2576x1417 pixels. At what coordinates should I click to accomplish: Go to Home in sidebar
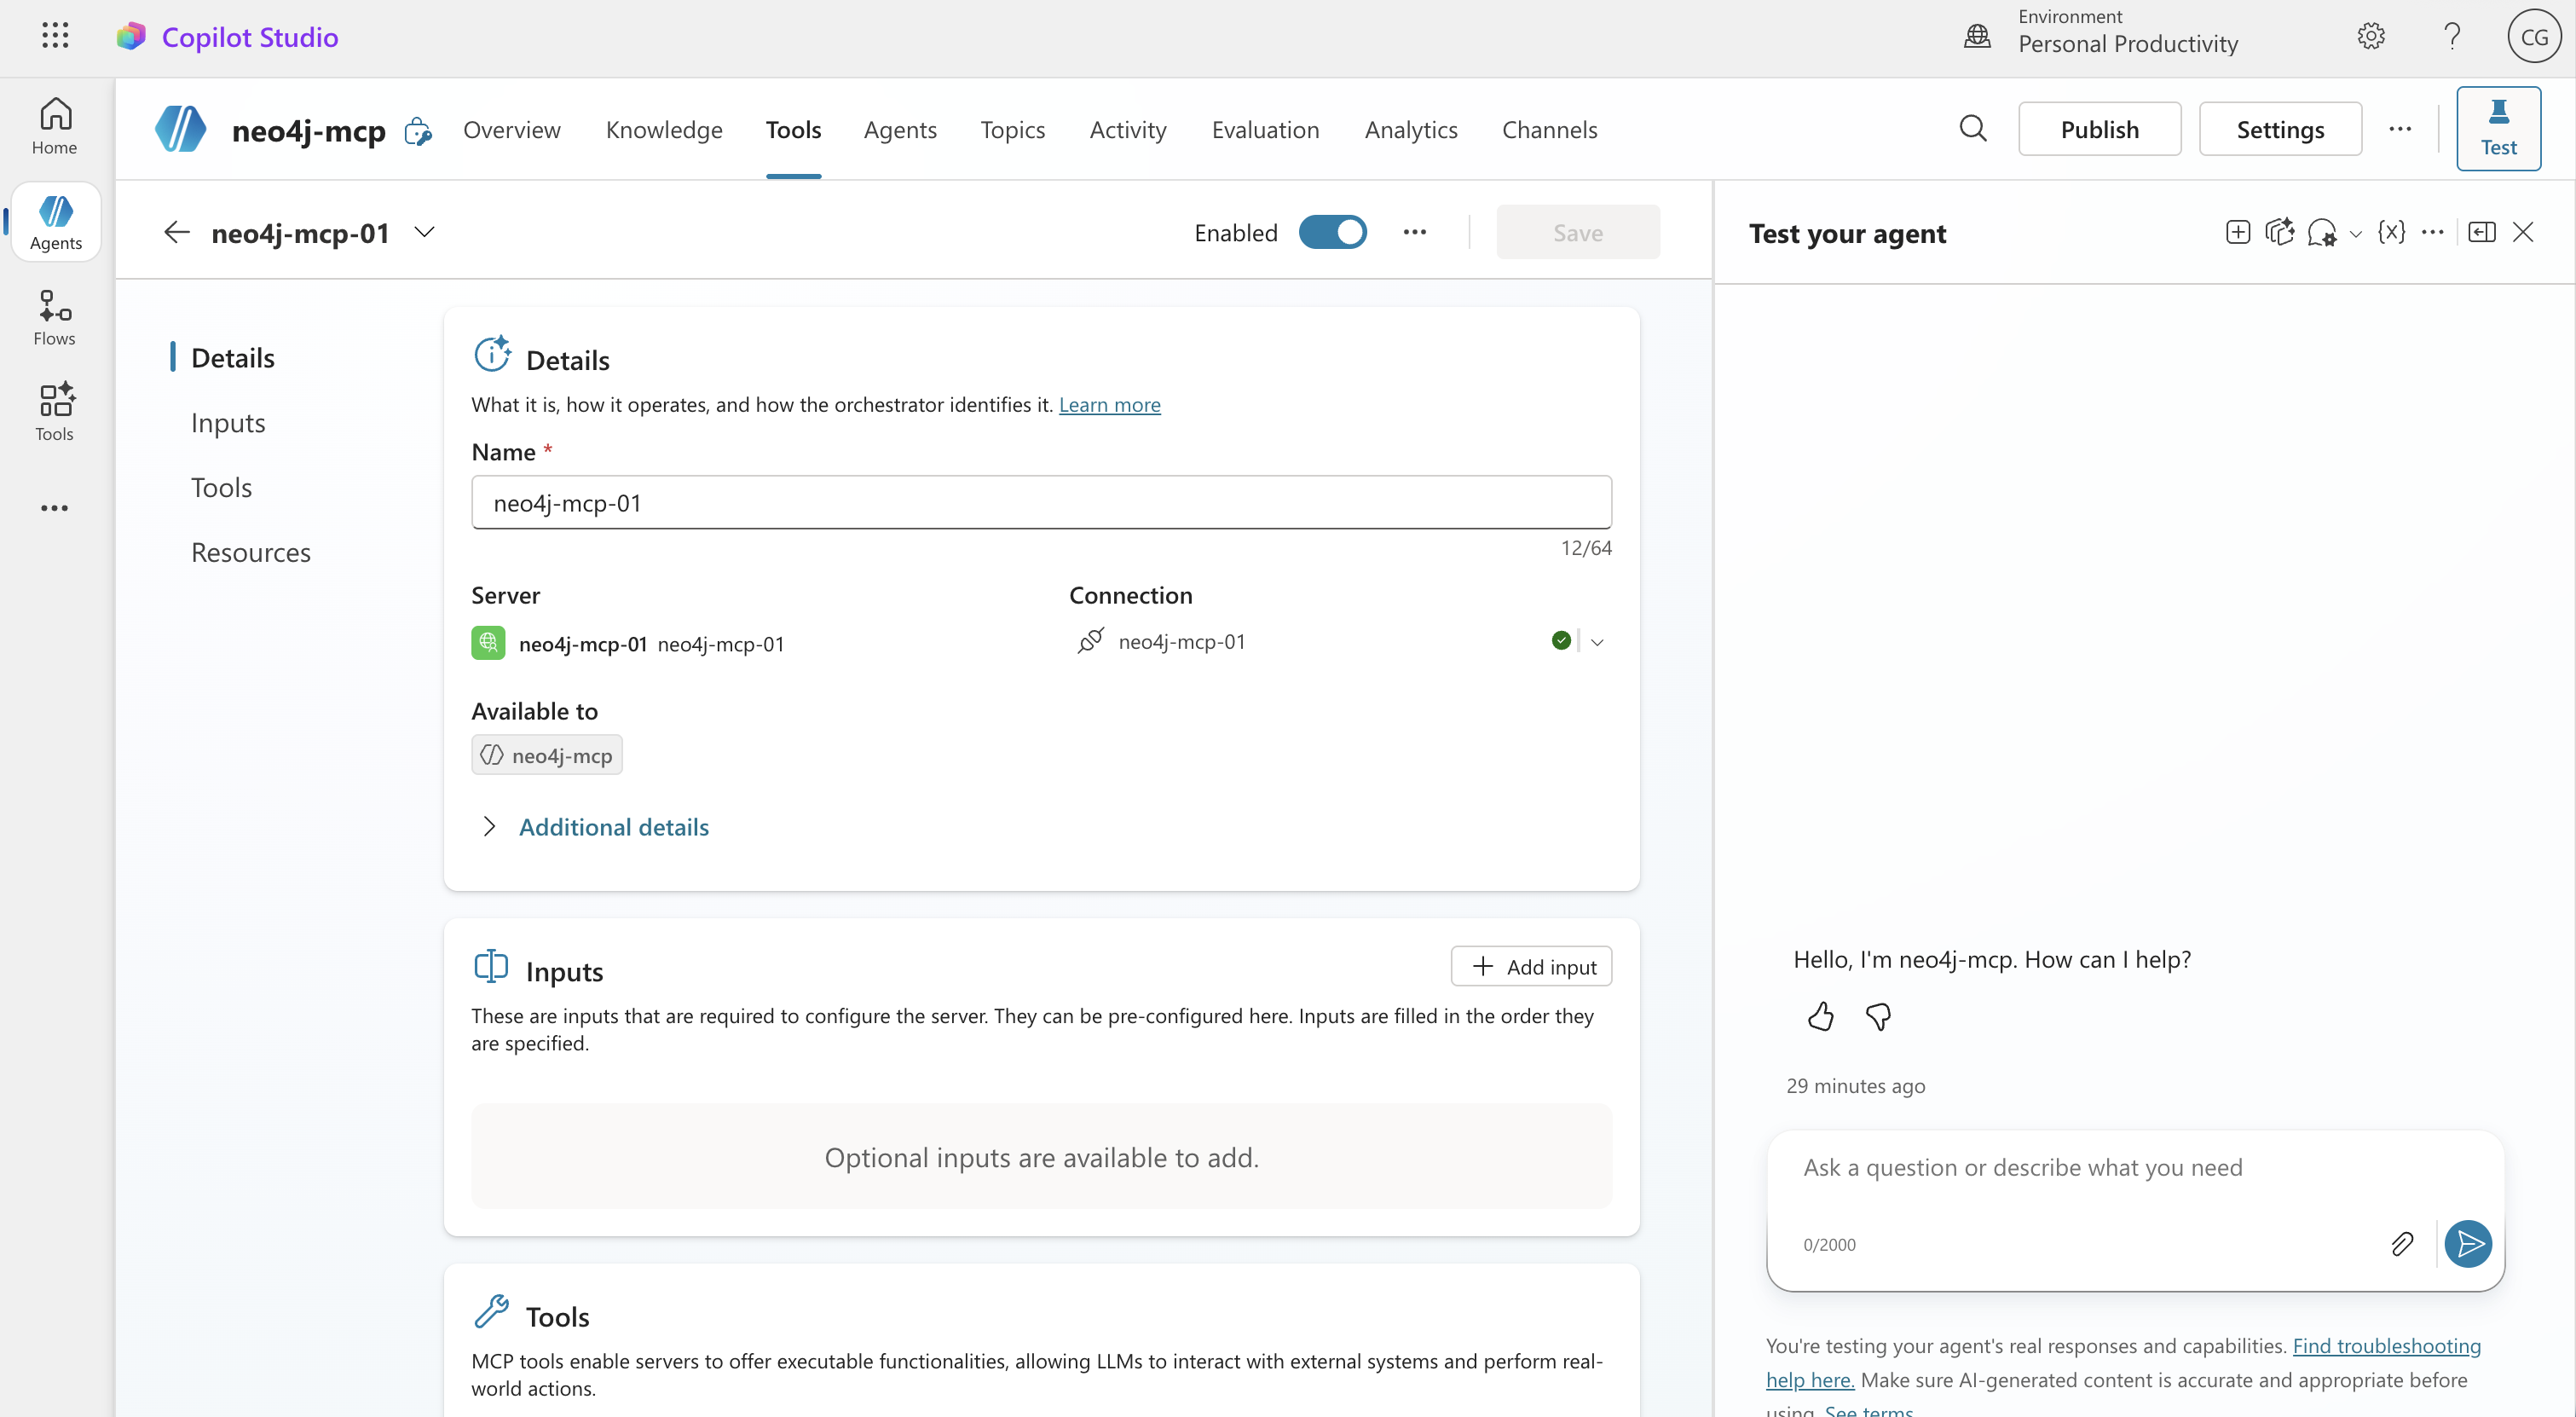click(55, 126)
